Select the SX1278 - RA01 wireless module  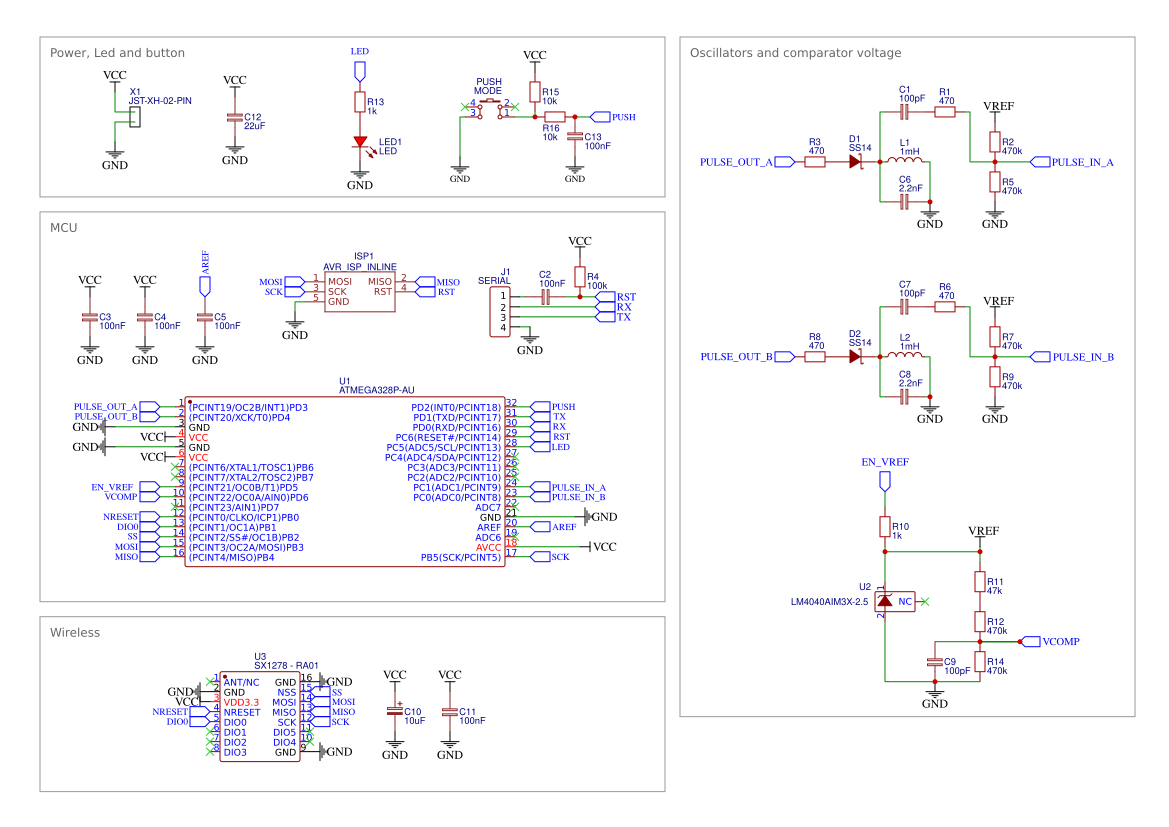click(x=262, y=718)
